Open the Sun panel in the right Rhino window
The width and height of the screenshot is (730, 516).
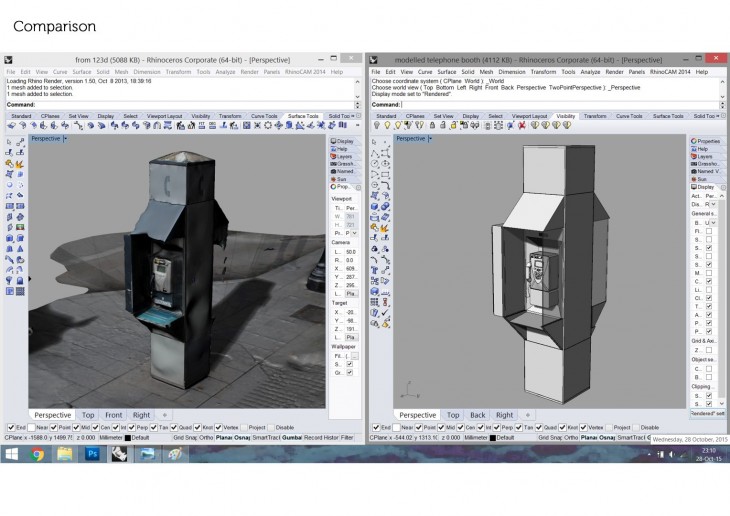(x=705, y=179)
